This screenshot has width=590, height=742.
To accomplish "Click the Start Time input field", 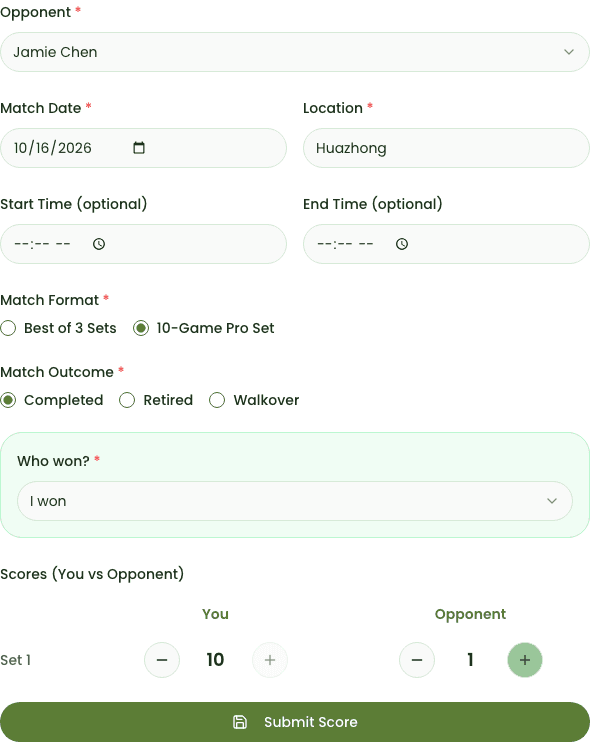I will coord(143,244).
